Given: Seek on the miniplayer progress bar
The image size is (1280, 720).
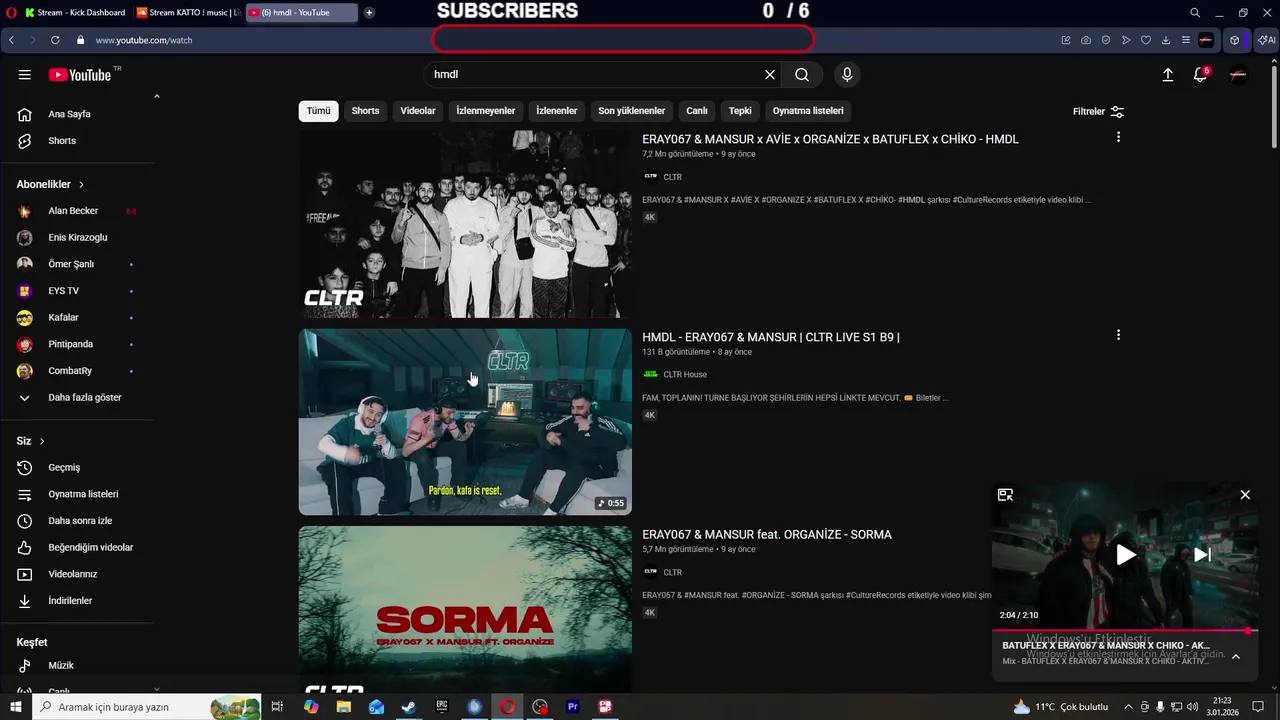Looking at the screenshot, I should point(1125,631).
